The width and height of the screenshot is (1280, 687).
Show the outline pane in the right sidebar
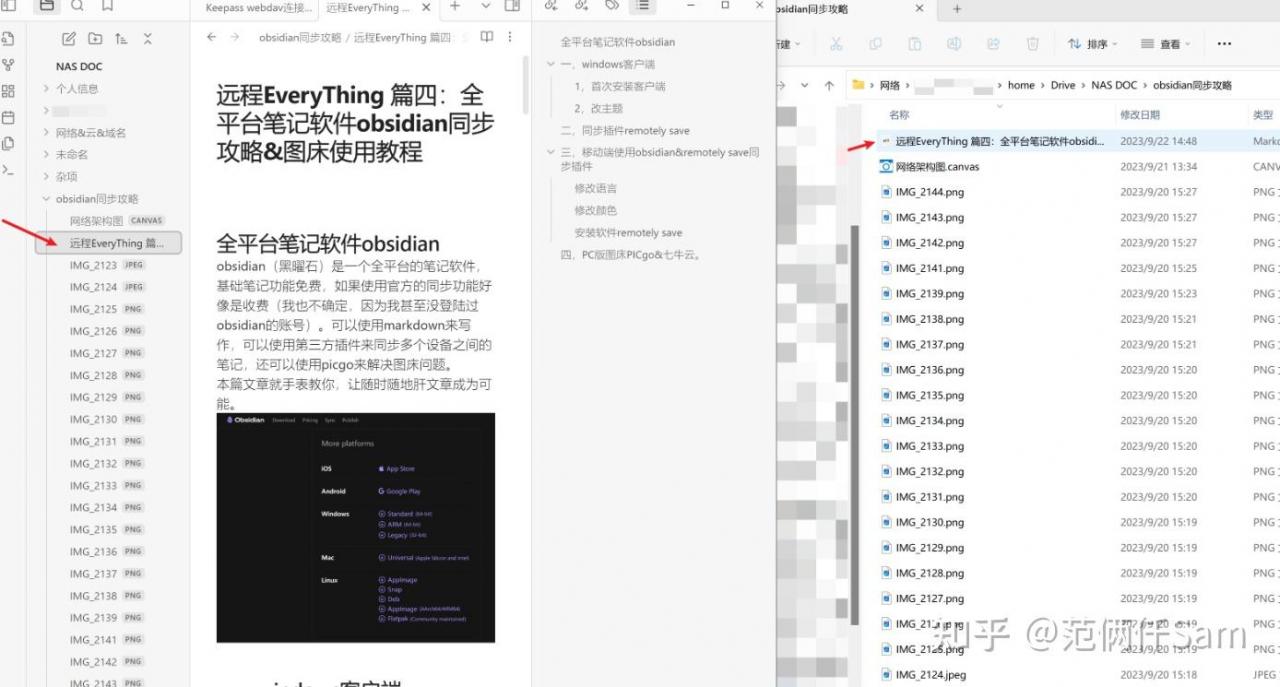tap(642, 6)
